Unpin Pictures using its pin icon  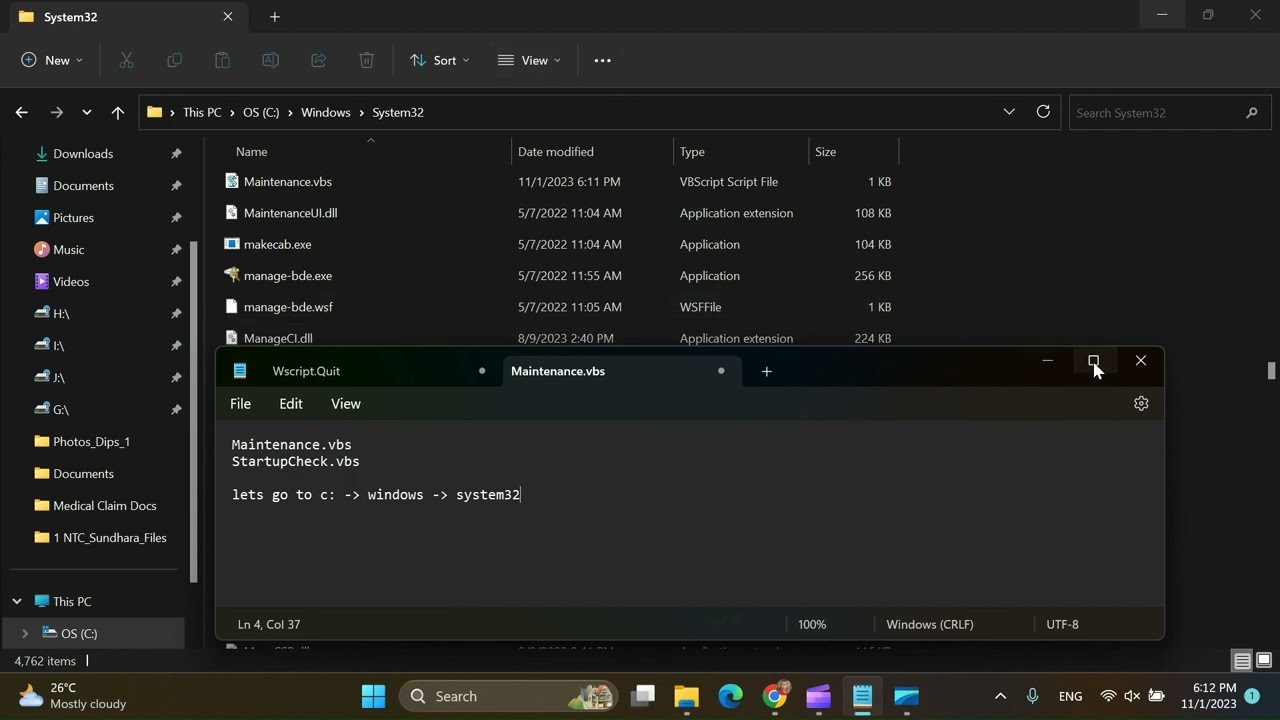point(176,218)
